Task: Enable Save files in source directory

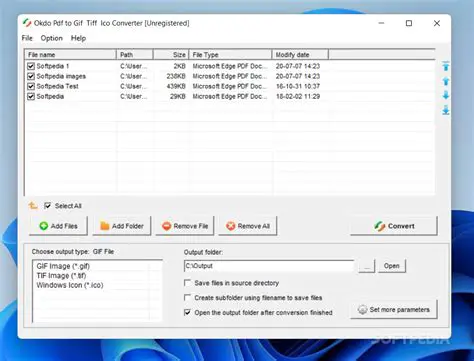Action: point(188,283)
